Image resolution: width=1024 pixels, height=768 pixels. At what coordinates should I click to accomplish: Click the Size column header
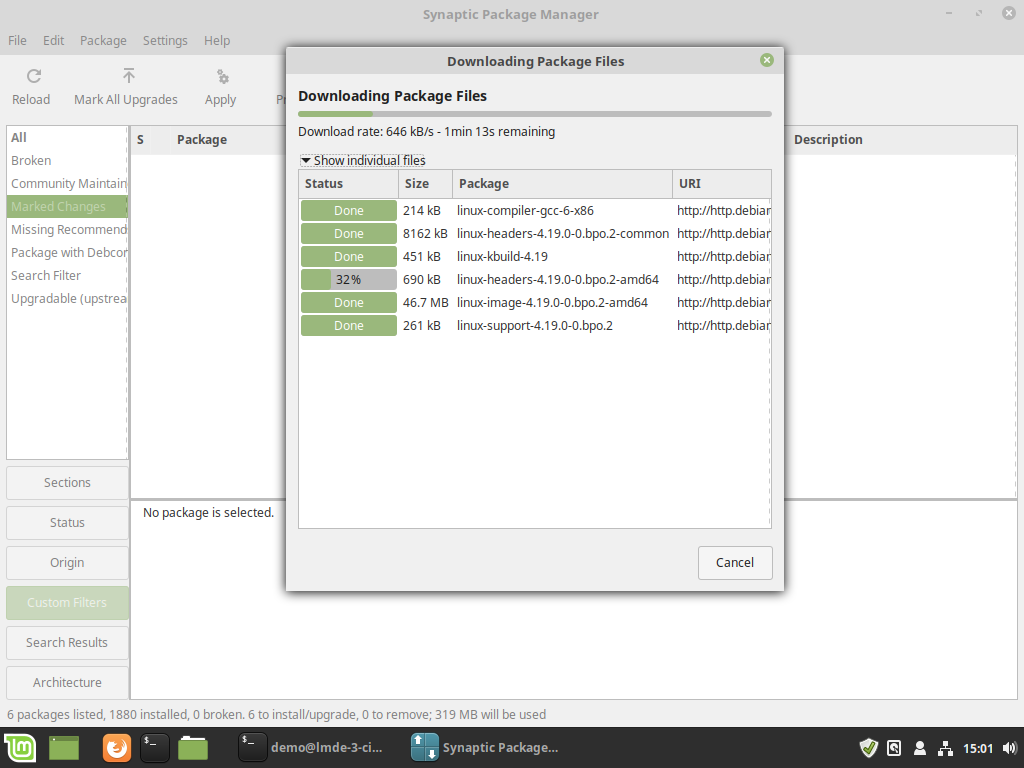point(426,184)
